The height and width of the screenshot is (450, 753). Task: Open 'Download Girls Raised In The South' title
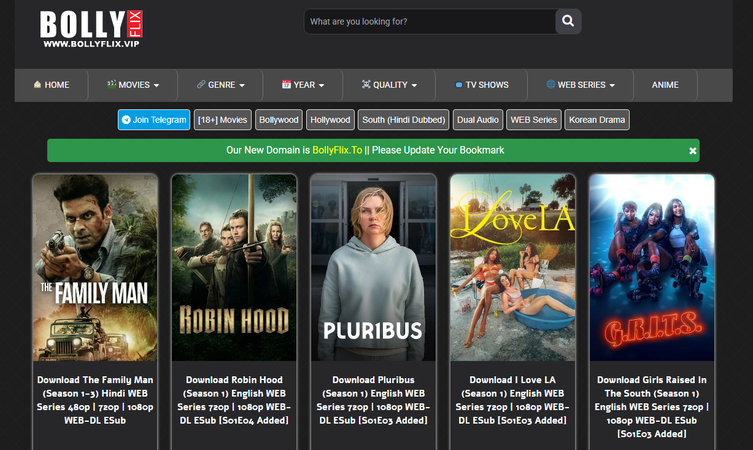pos(652,407)
